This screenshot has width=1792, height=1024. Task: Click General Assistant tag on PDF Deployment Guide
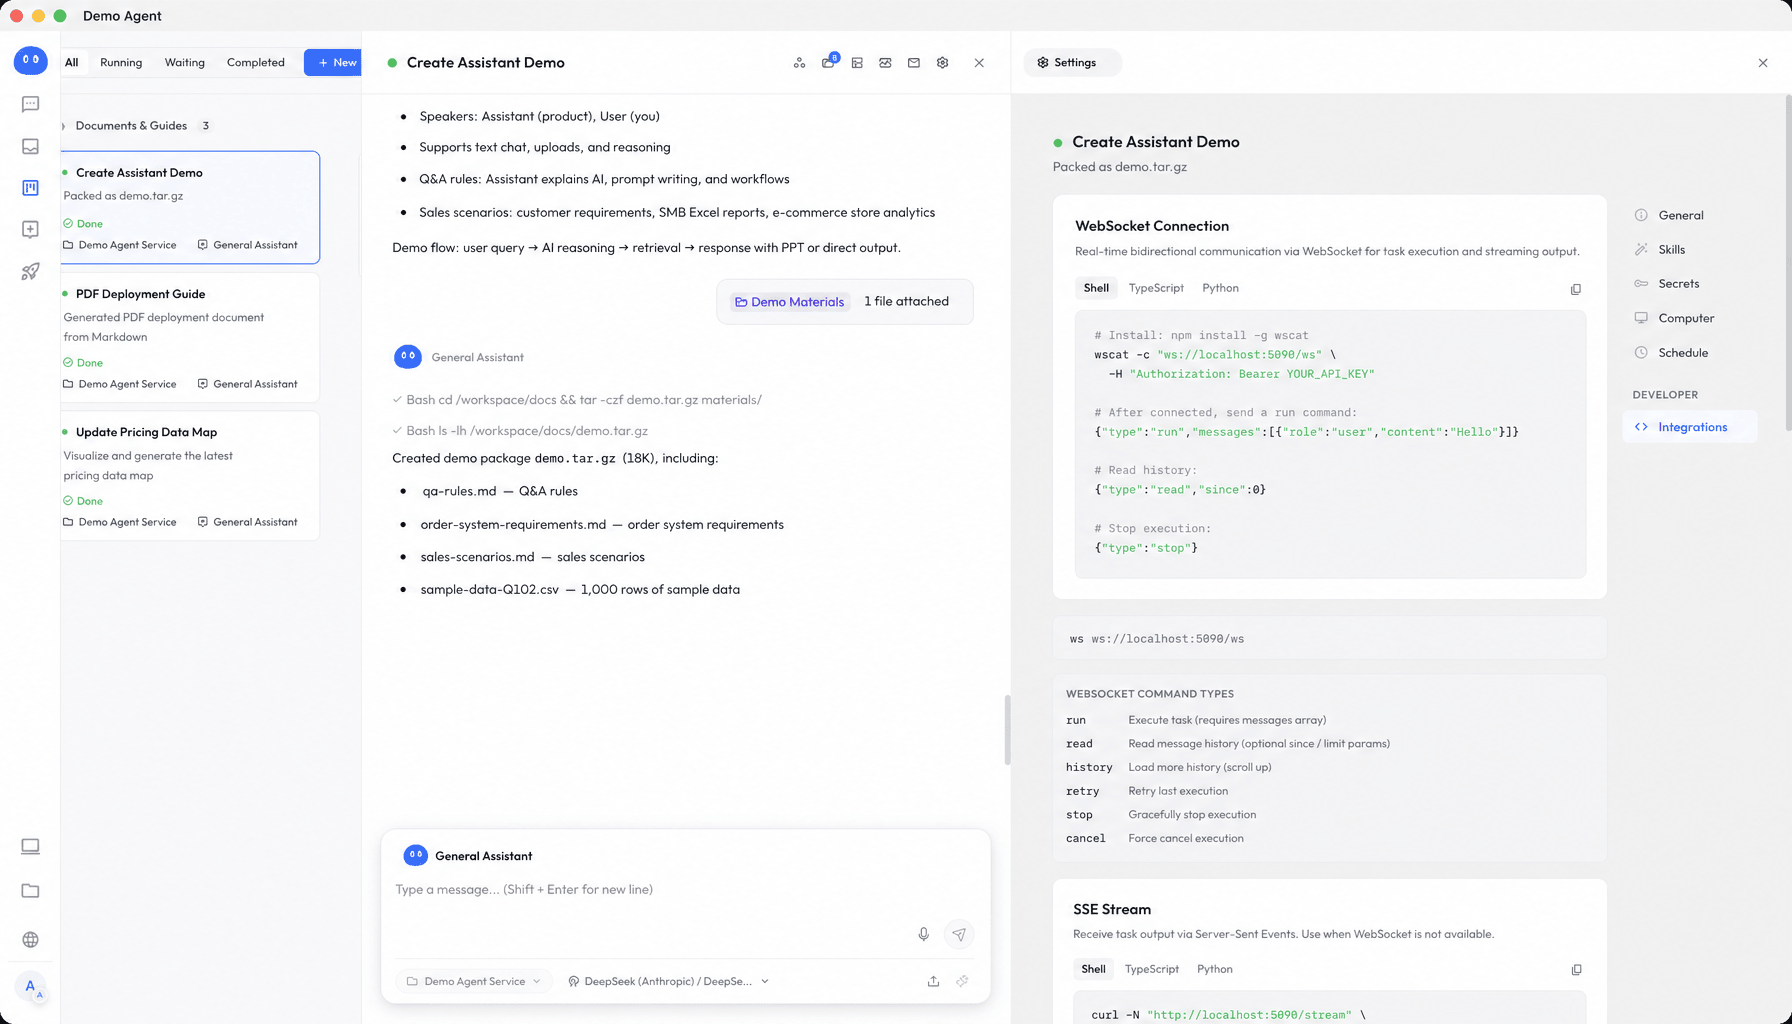pyautogui.click(x=247, y=384)
